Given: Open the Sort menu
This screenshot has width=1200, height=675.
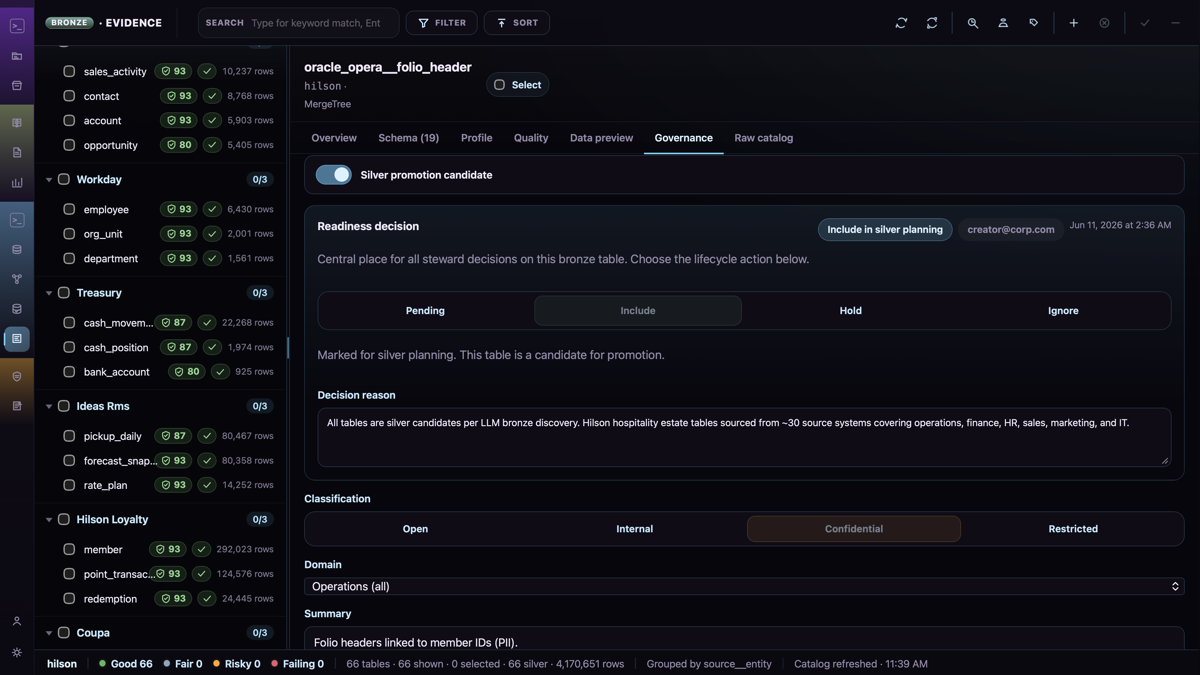Looking at the screenshot, I should pyautogui.click(x=517, y=23).
